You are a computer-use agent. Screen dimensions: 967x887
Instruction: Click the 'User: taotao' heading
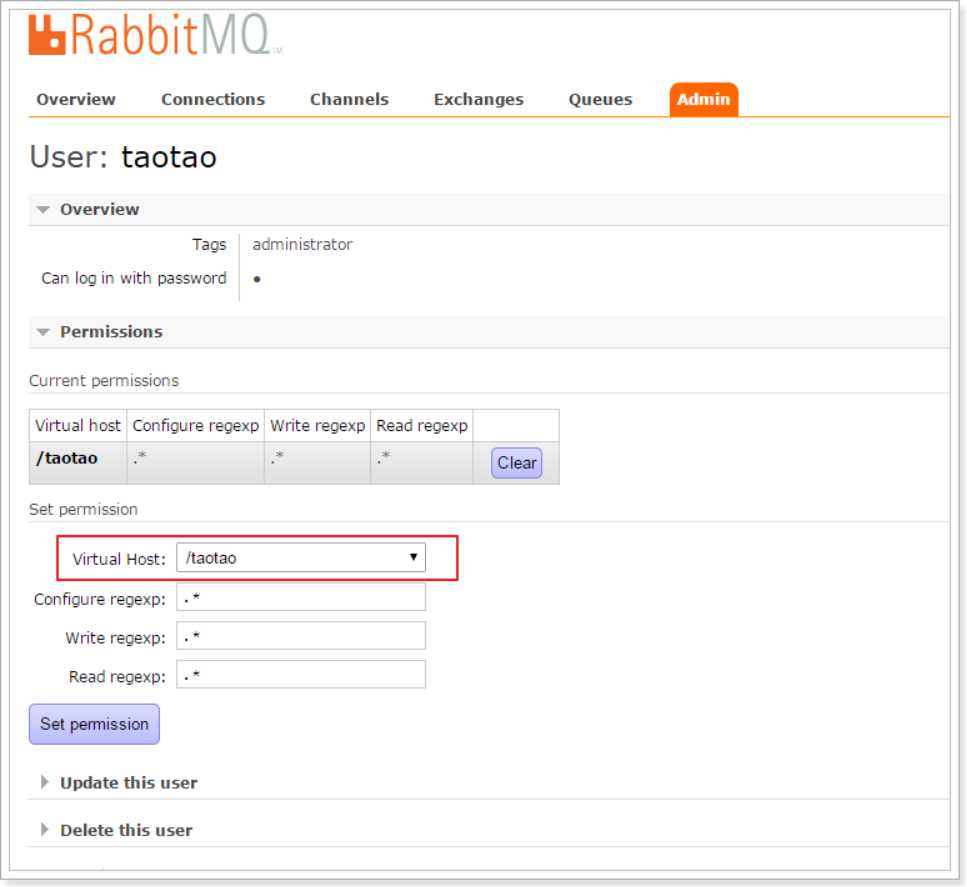(x=123, y=157)
